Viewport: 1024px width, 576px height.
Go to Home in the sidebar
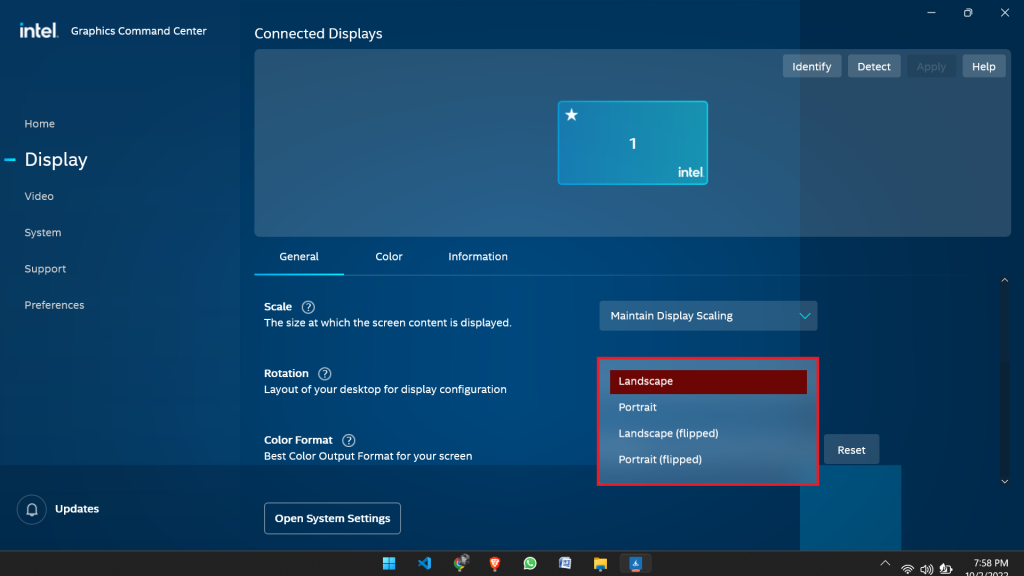point(40,123)
